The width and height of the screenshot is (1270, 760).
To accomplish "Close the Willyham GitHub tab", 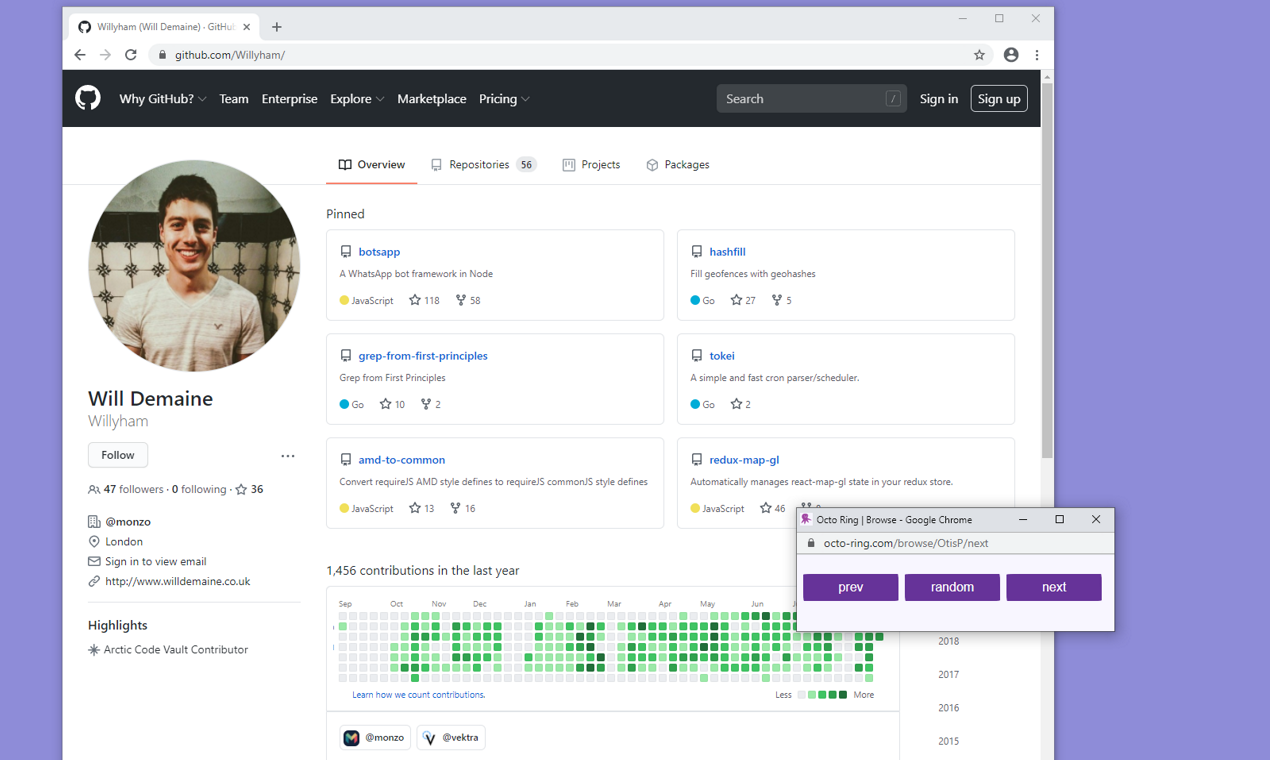I will [x=247, y=27].
